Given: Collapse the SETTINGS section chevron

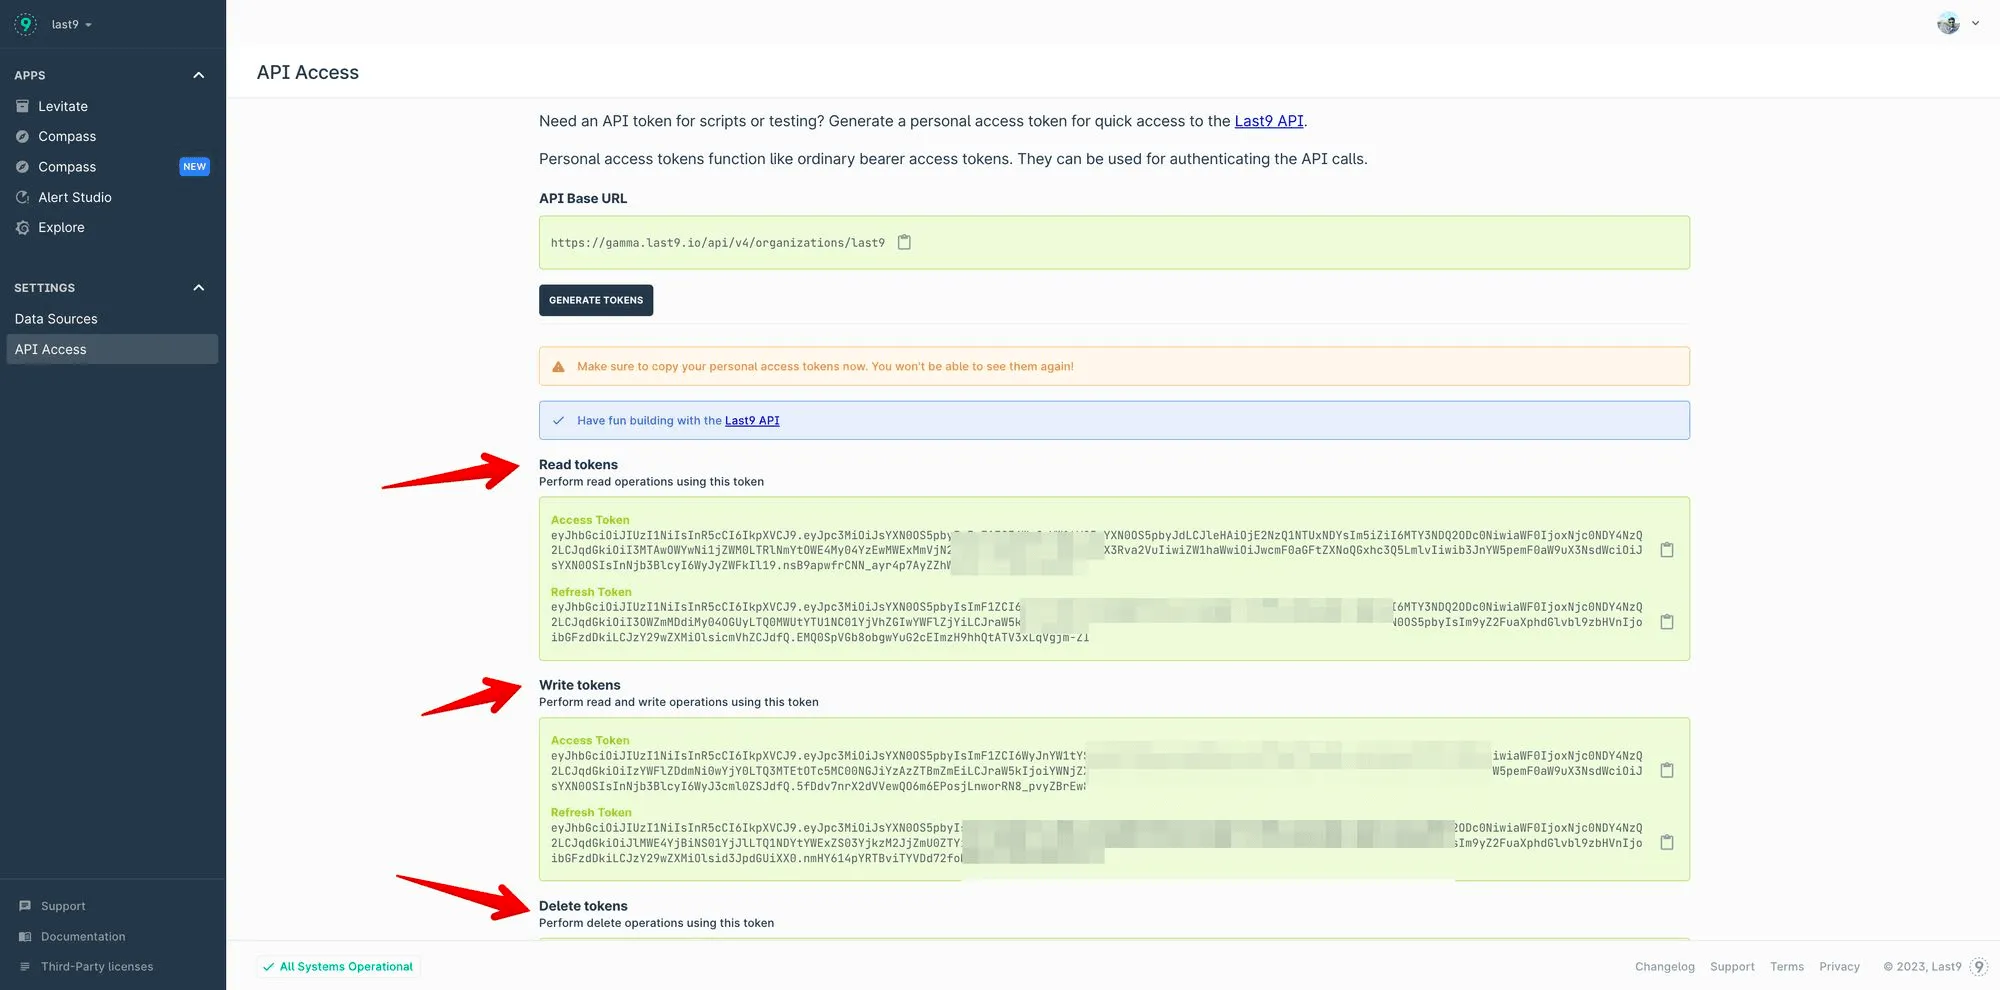Looking at the screenshot, I should (x=199, y=288).
